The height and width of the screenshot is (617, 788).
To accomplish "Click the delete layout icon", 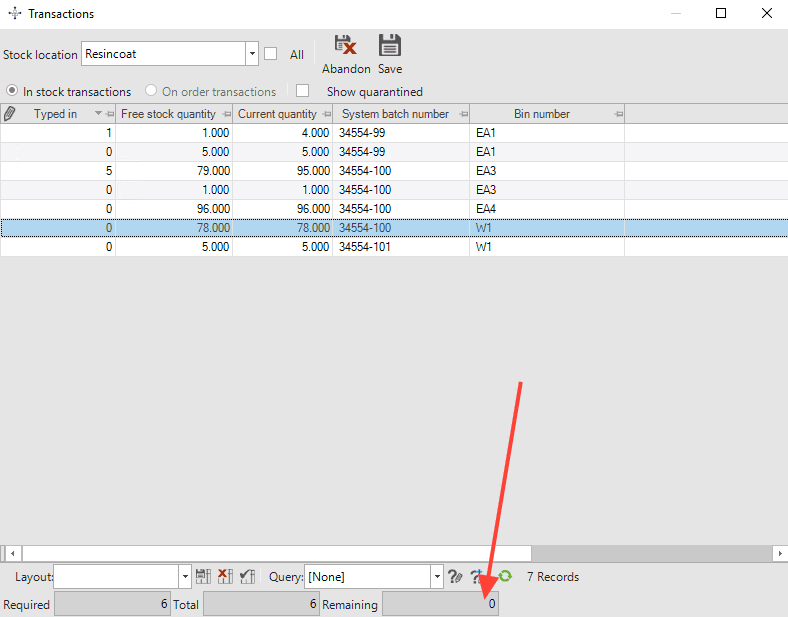I will point(225,576).
